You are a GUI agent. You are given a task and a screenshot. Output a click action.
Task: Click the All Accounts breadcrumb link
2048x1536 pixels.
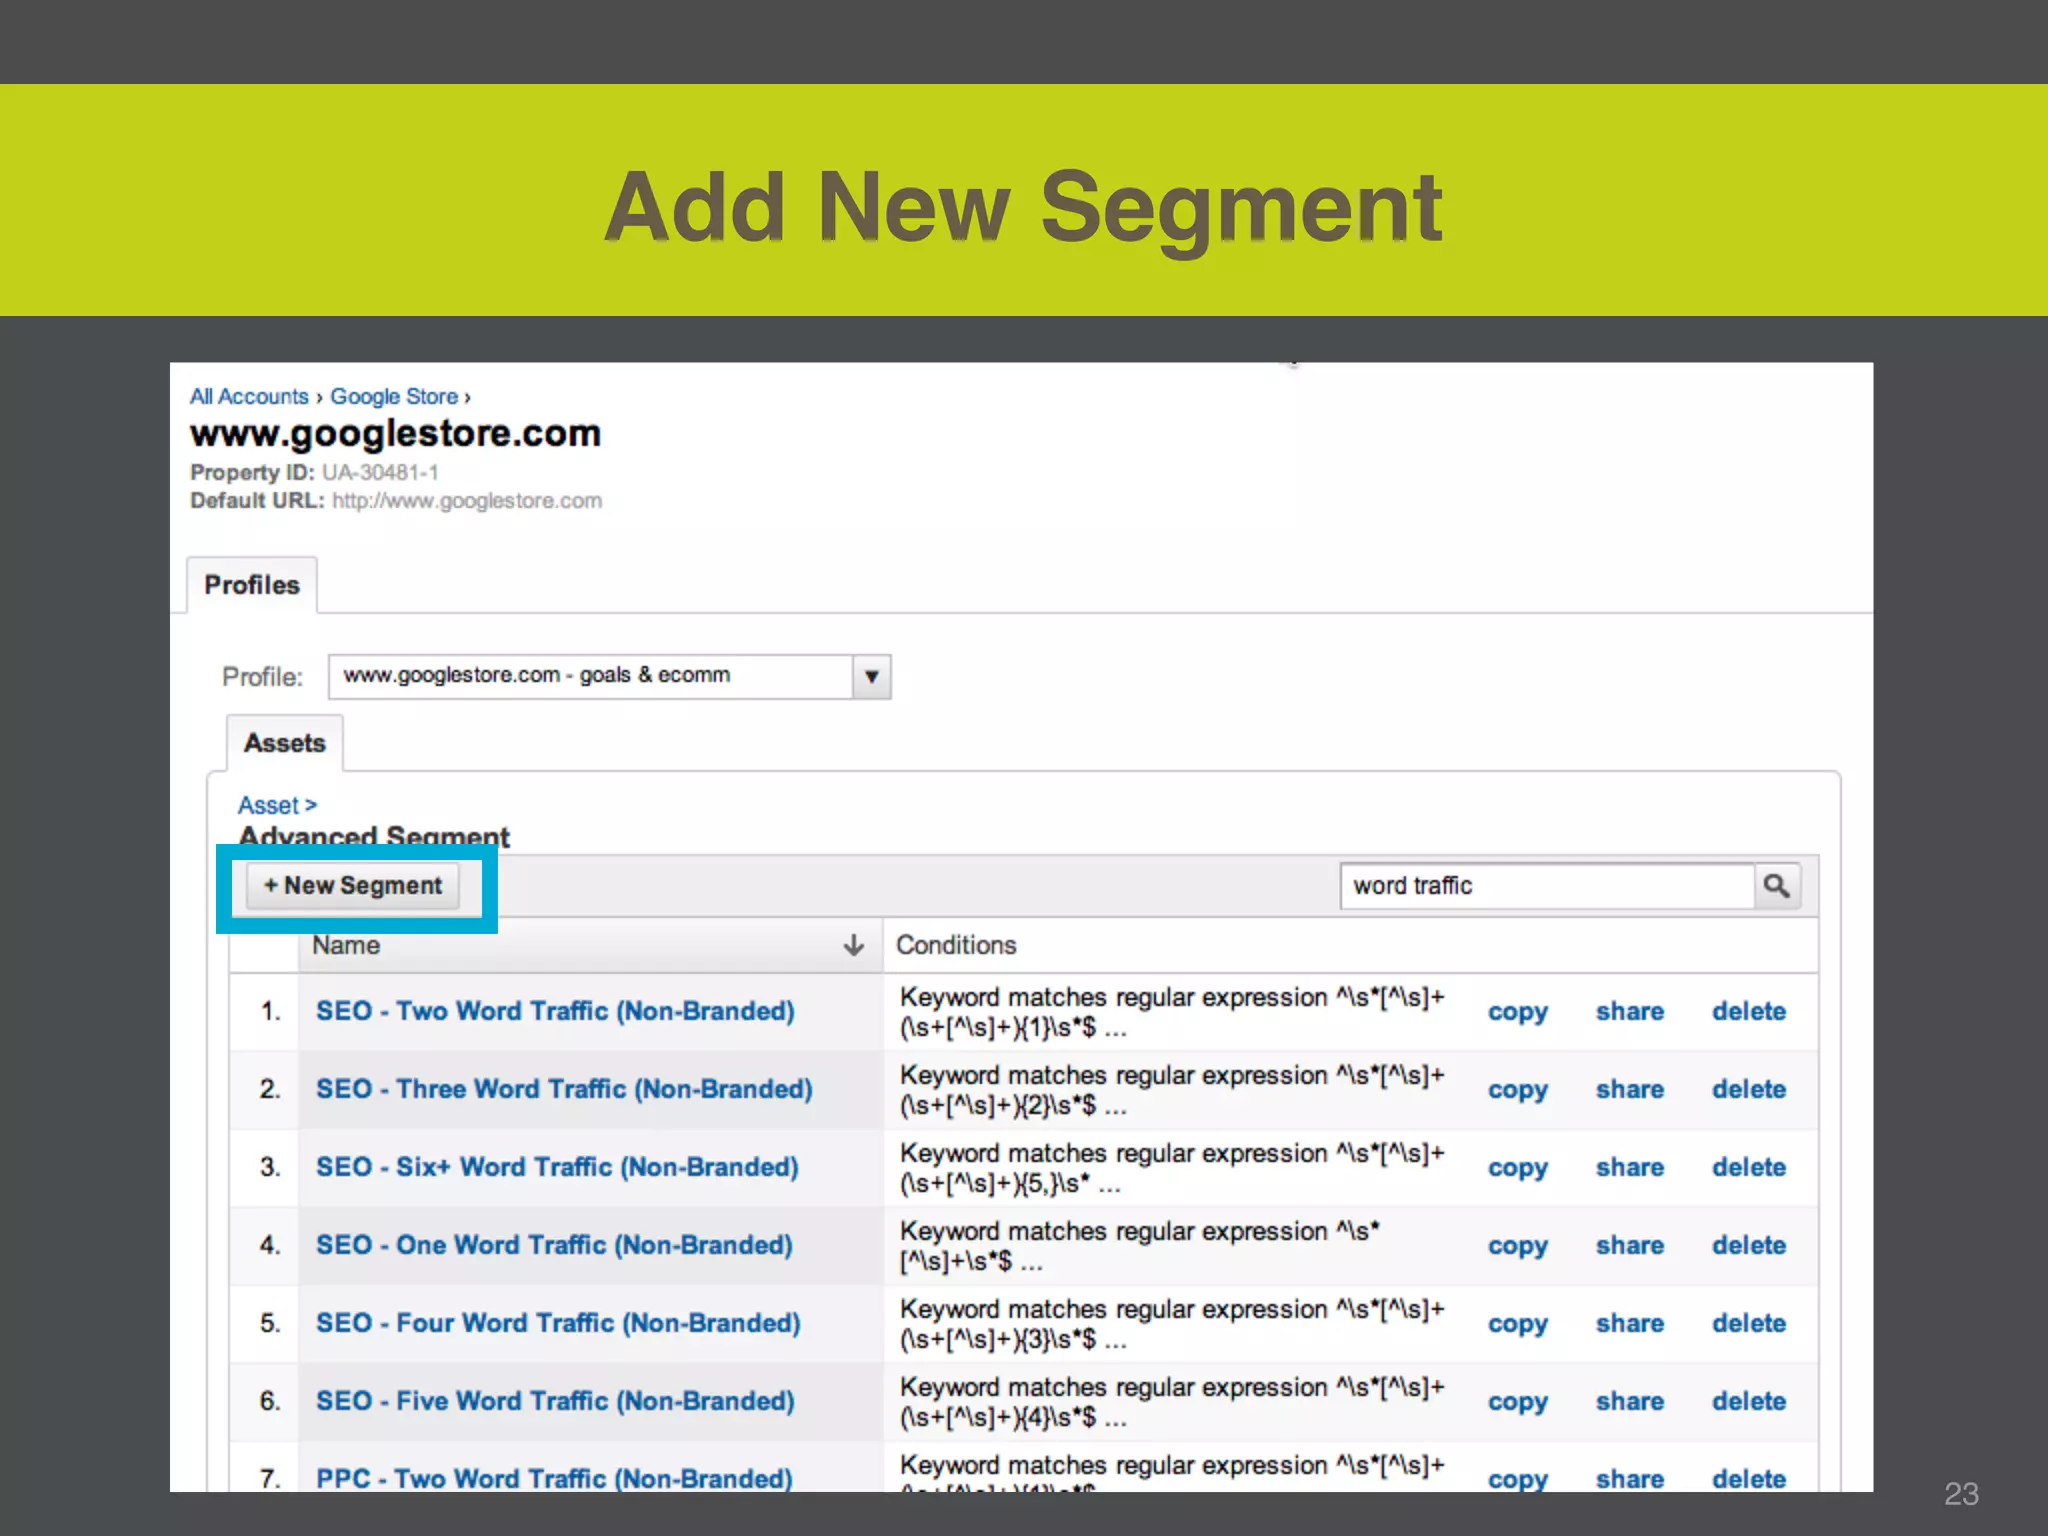pyautogui.click(x=249, y=397)
